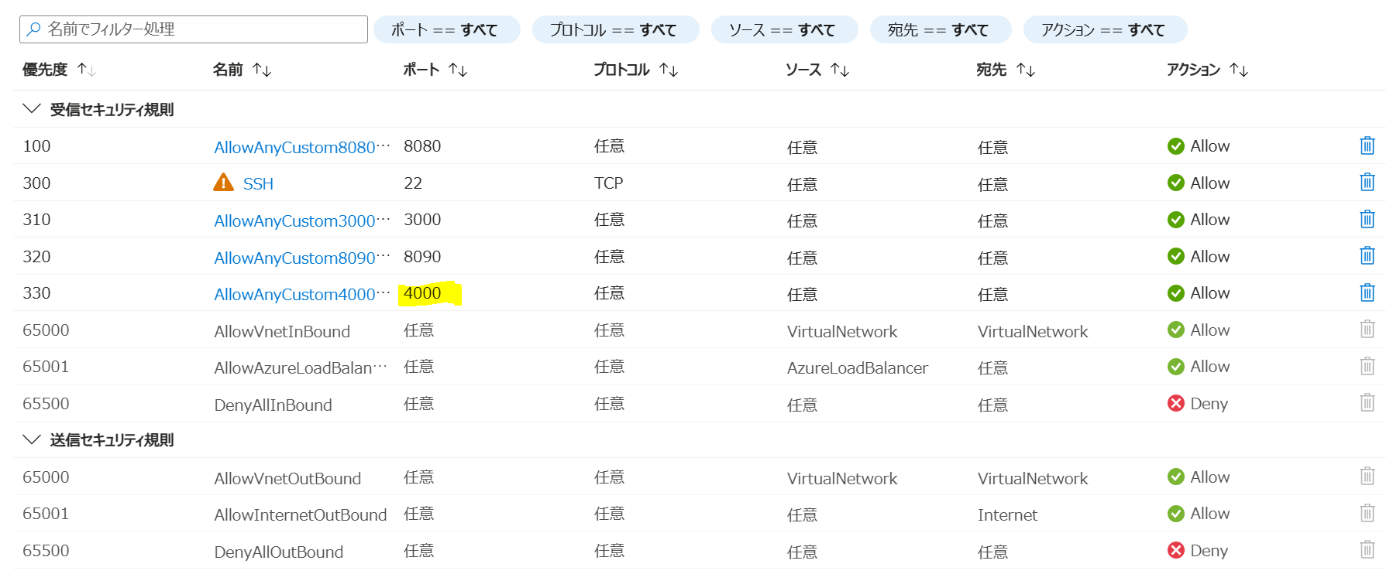Image resolution: width=1400 pixels, height=581 pixels.
Task: Sort by プロトコル column arrows
Action: click(669, 70)
